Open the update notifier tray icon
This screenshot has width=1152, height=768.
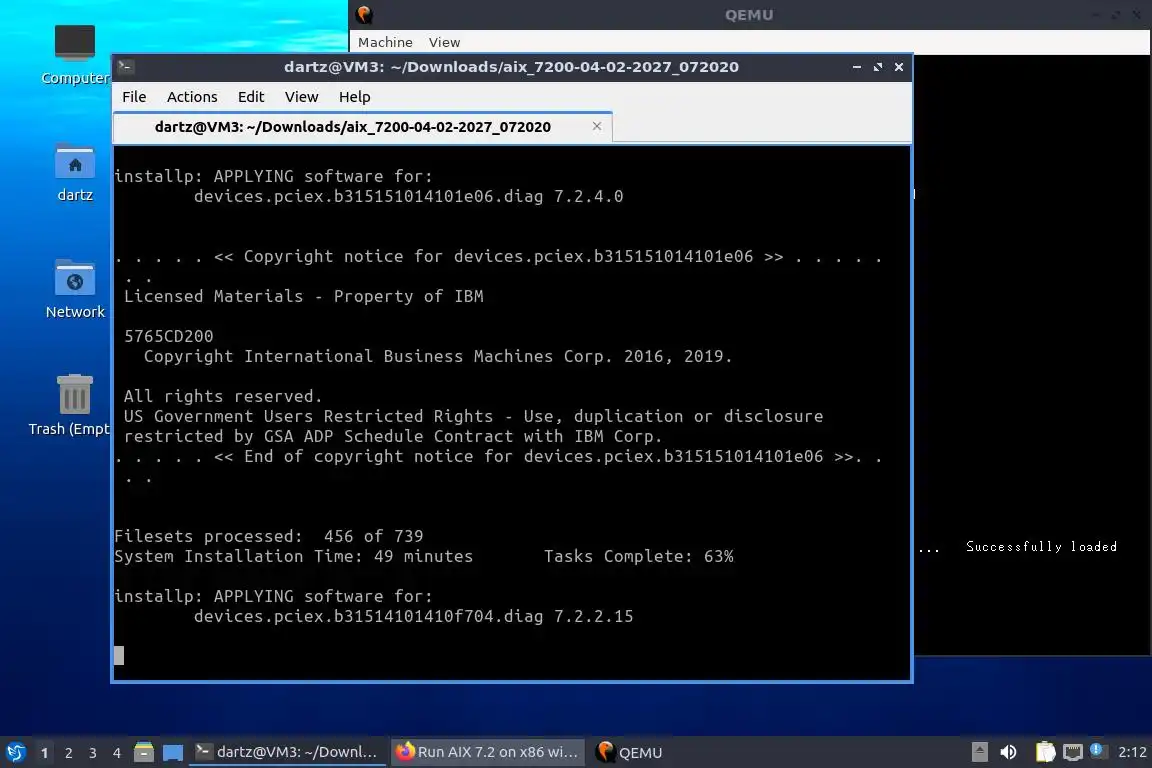point(1096,750)
